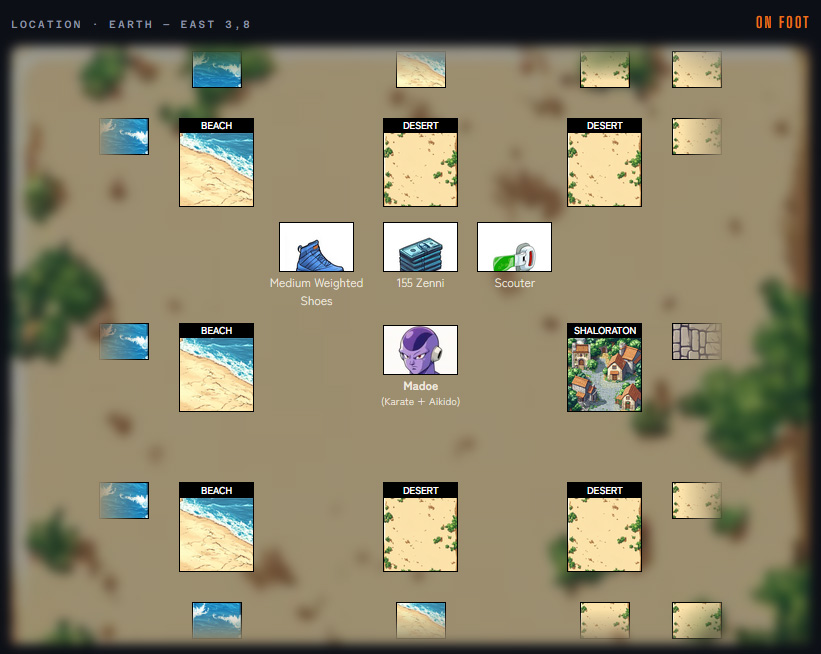Click small ocean tile left of southwest BEACH
This screenshot has width=821, height=654.
click(124, 501)
